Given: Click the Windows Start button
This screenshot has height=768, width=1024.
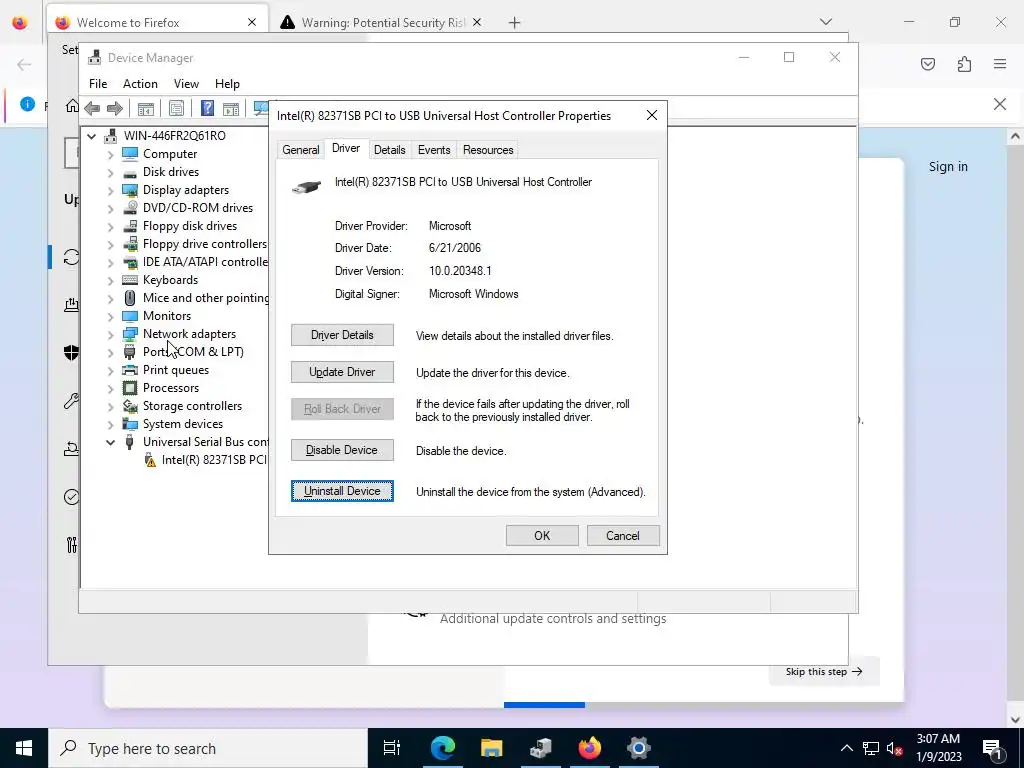Looking at the screenshot, I should click(24, 748).
